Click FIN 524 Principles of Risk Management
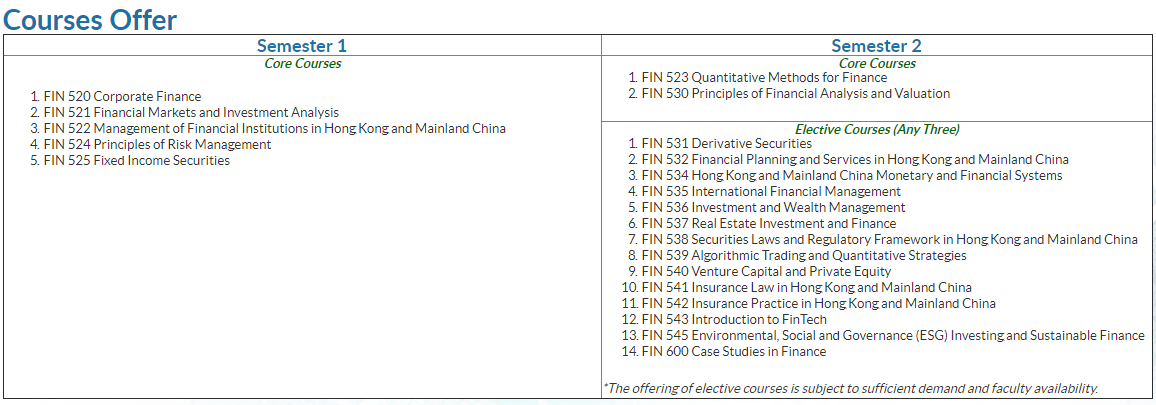 (157, 145)
